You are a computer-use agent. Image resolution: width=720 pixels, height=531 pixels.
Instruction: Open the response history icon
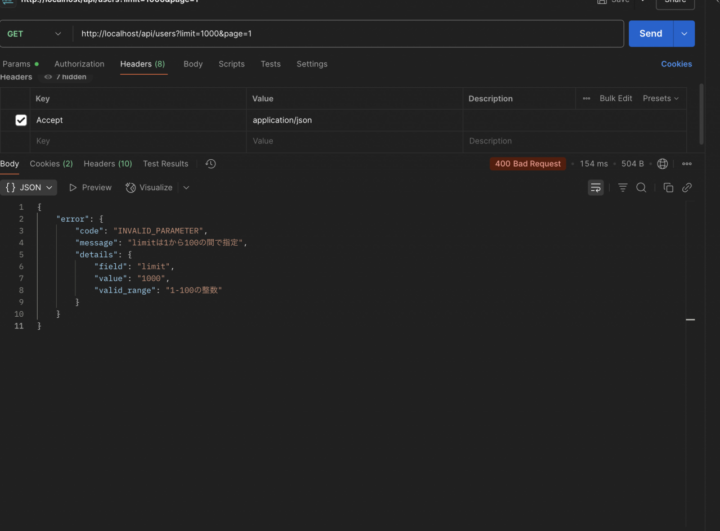211,164
